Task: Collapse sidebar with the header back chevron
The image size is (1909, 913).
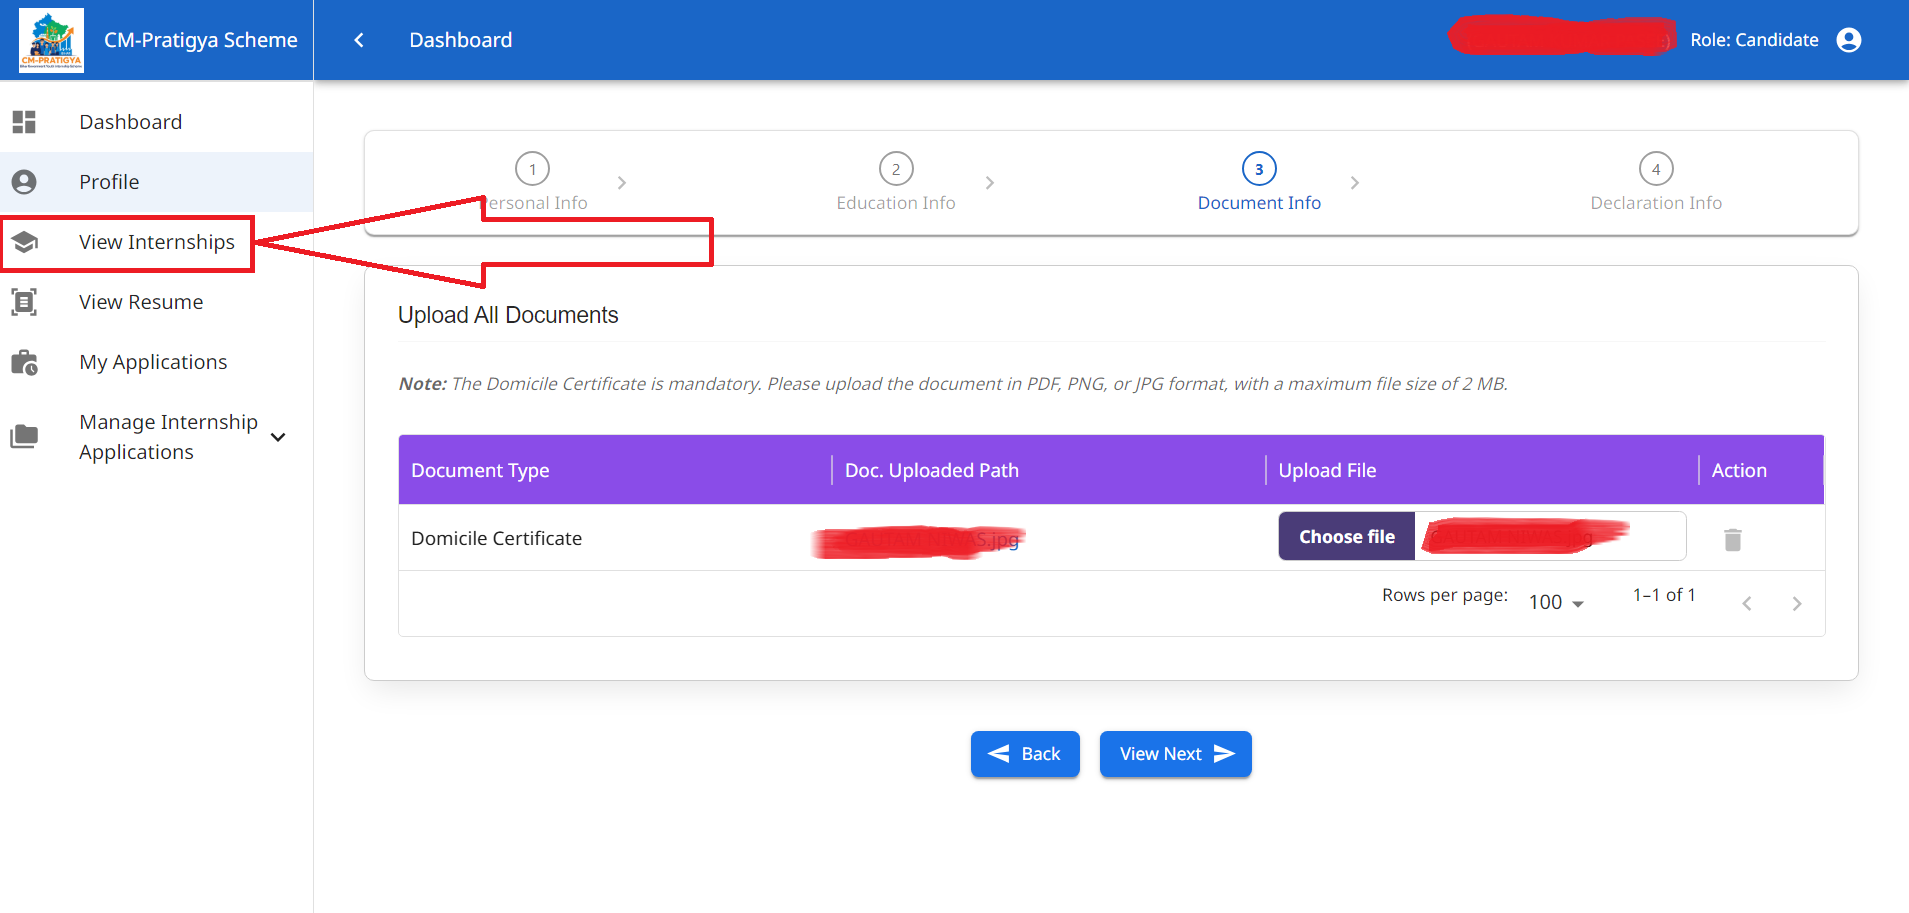Action: [x=359, y=40]
